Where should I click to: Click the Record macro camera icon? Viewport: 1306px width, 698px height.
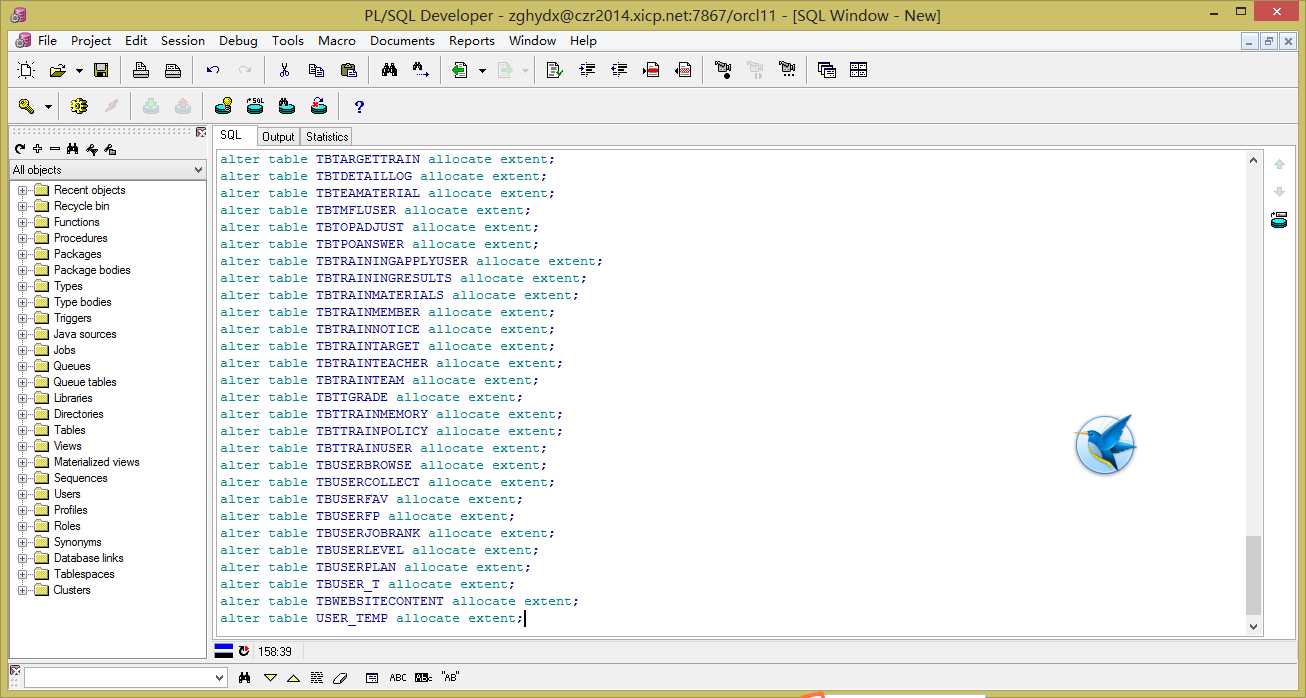(x=723, y=70)
